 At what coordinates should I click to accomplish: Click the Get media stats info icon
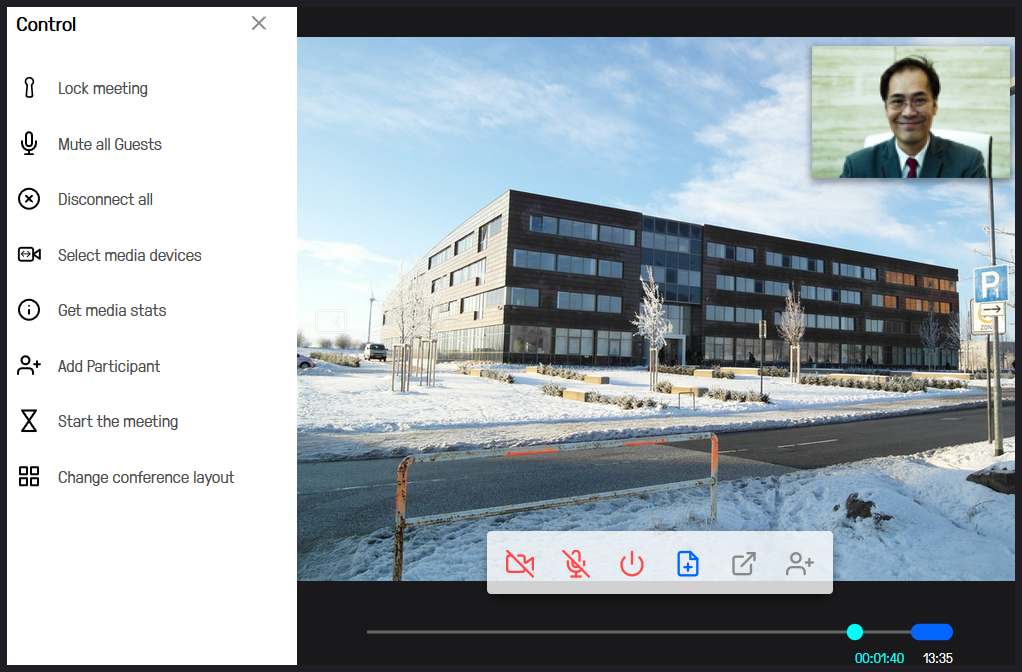point(29,310)
